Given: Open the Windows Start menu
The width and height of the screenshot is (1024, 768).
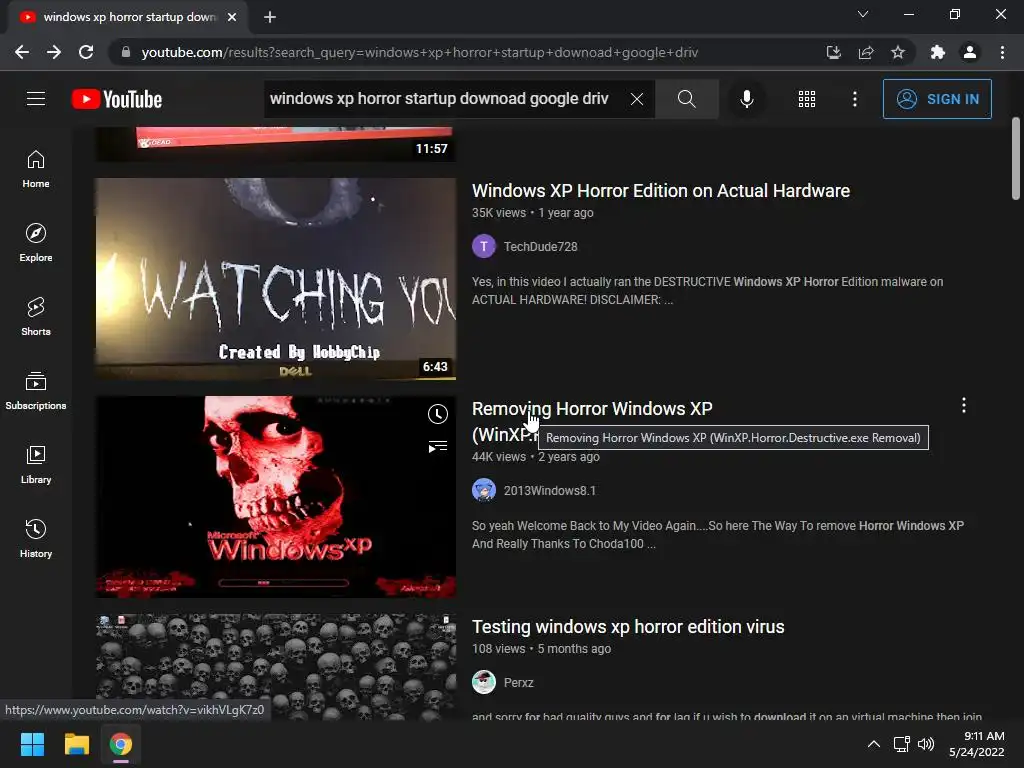Looking at the screenshot, I should pyautogui.click(x=32, y=744).
